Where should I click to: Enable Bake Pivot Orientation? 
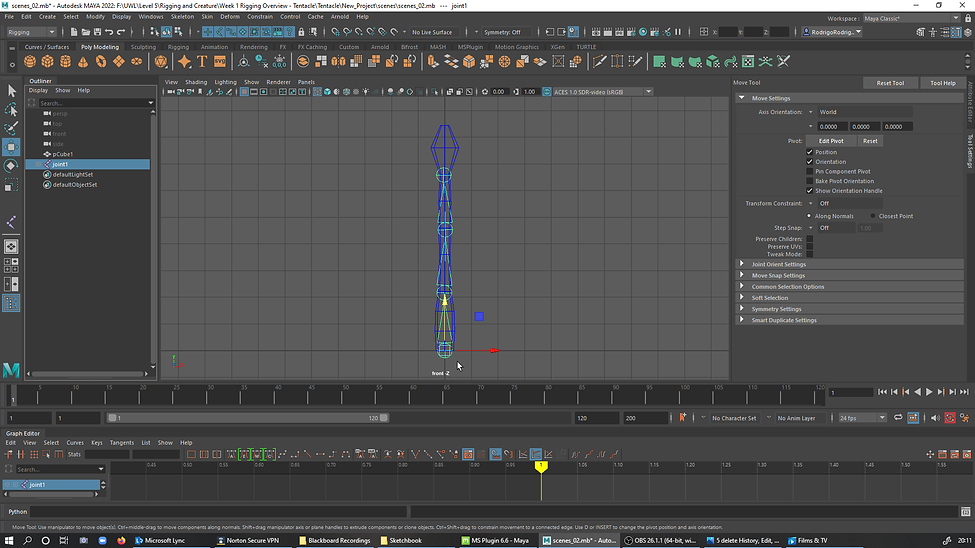tap(810, 181)
